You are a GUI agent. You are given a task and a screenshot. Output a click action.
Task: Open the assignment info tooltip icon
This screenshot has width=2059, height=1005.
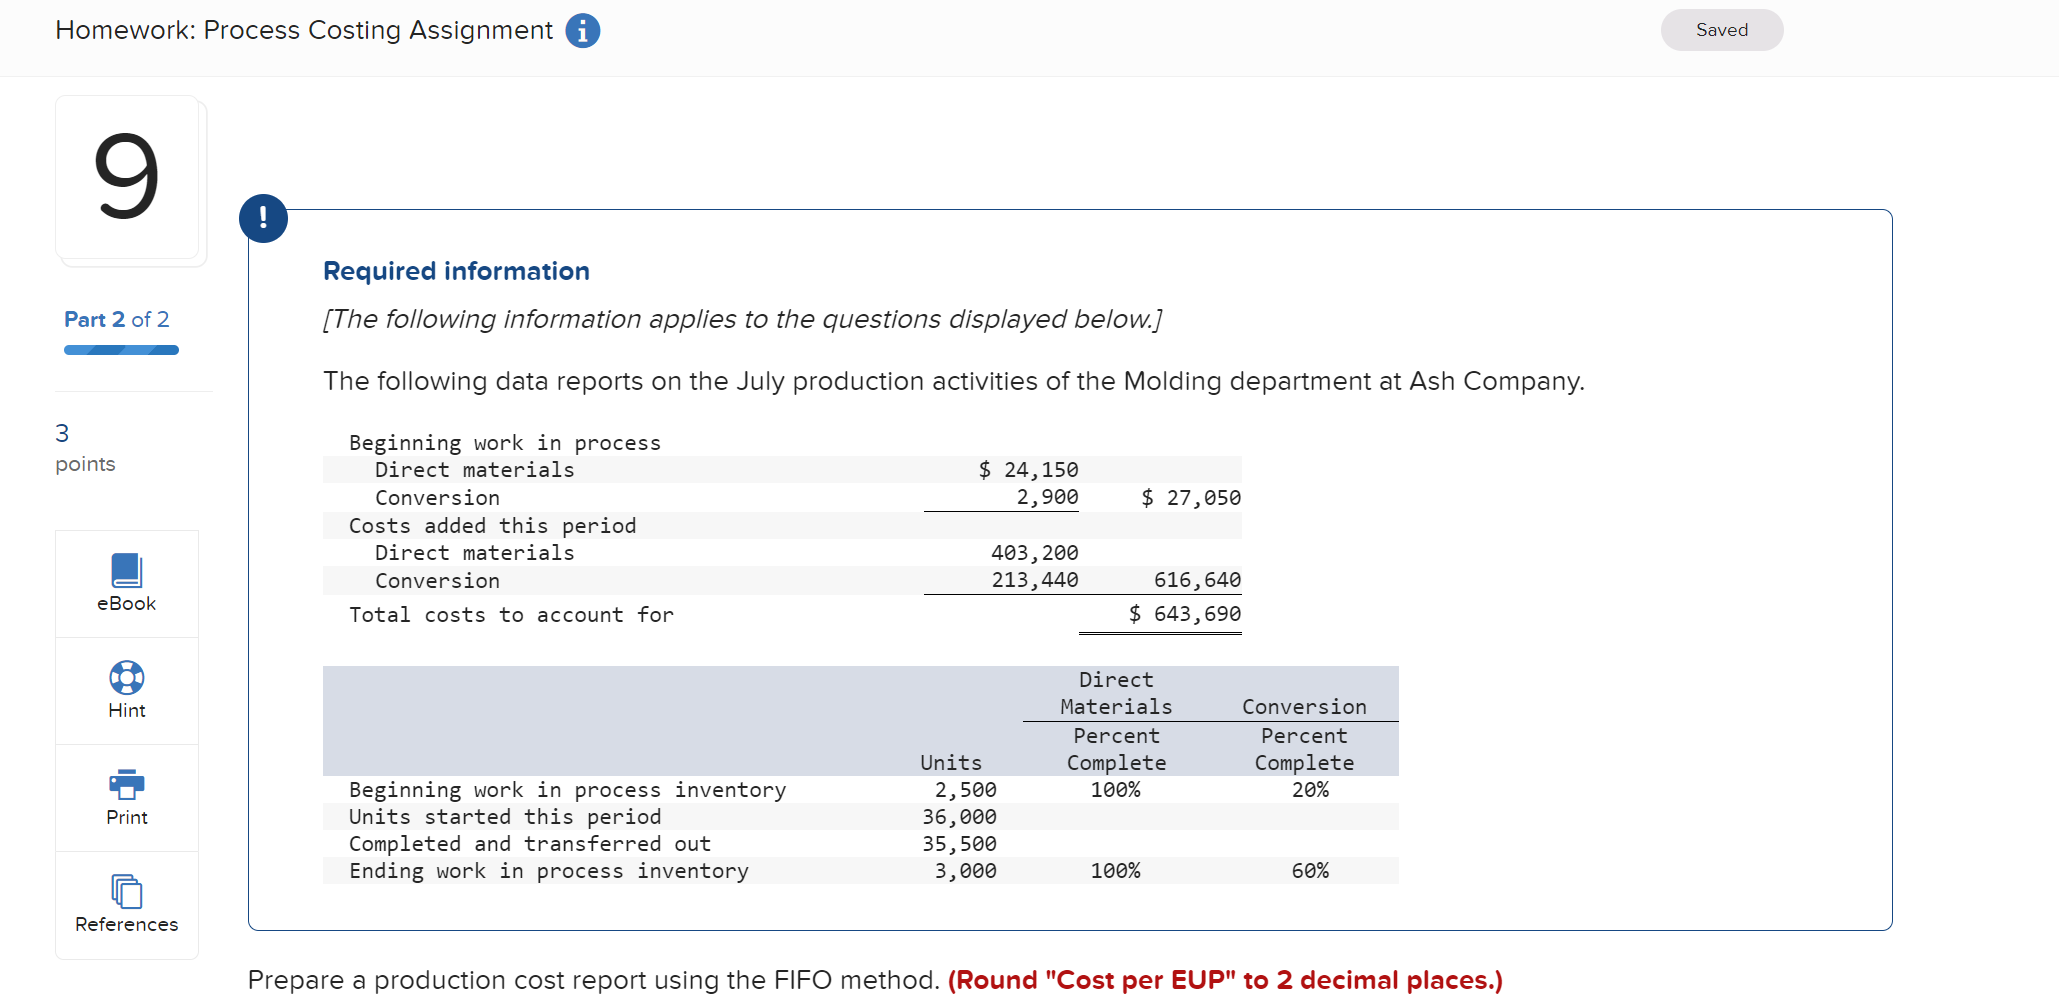[x=581, y=30]
